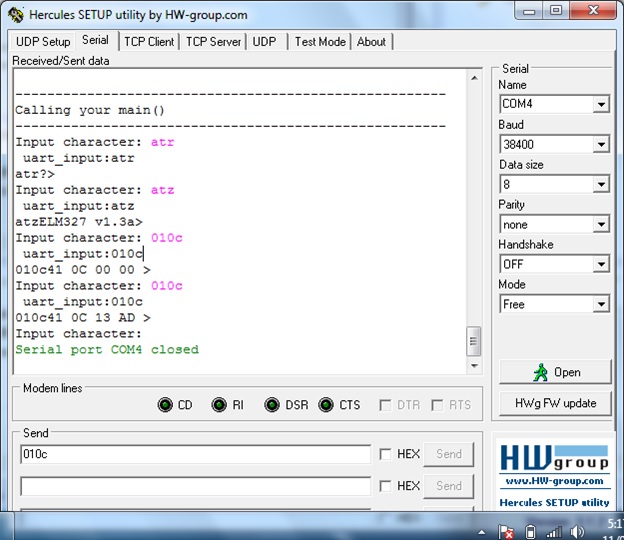624x540 pixels.
Task: Open the network signal tray icon
Action: click(x=554, y=532)
